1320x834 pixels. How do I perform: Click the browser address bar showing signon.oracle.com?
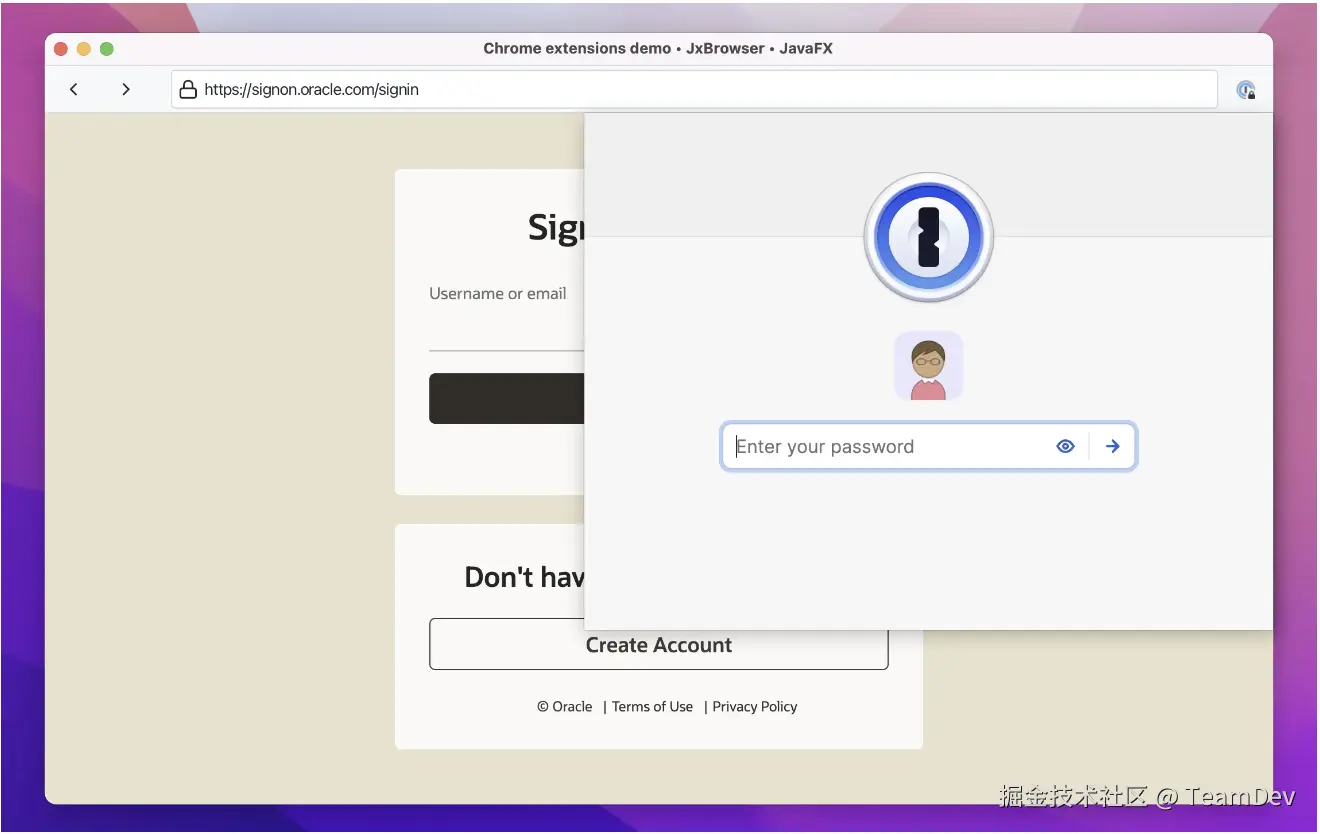pos(400,89)
